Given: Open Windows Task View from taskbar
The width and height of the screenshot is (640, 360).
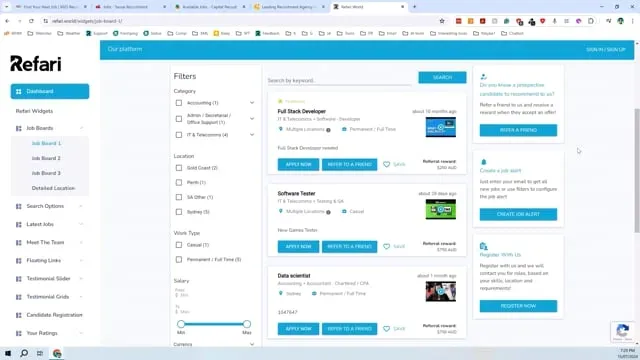Looking at the screenshot, I should click(x=40, y=353).
